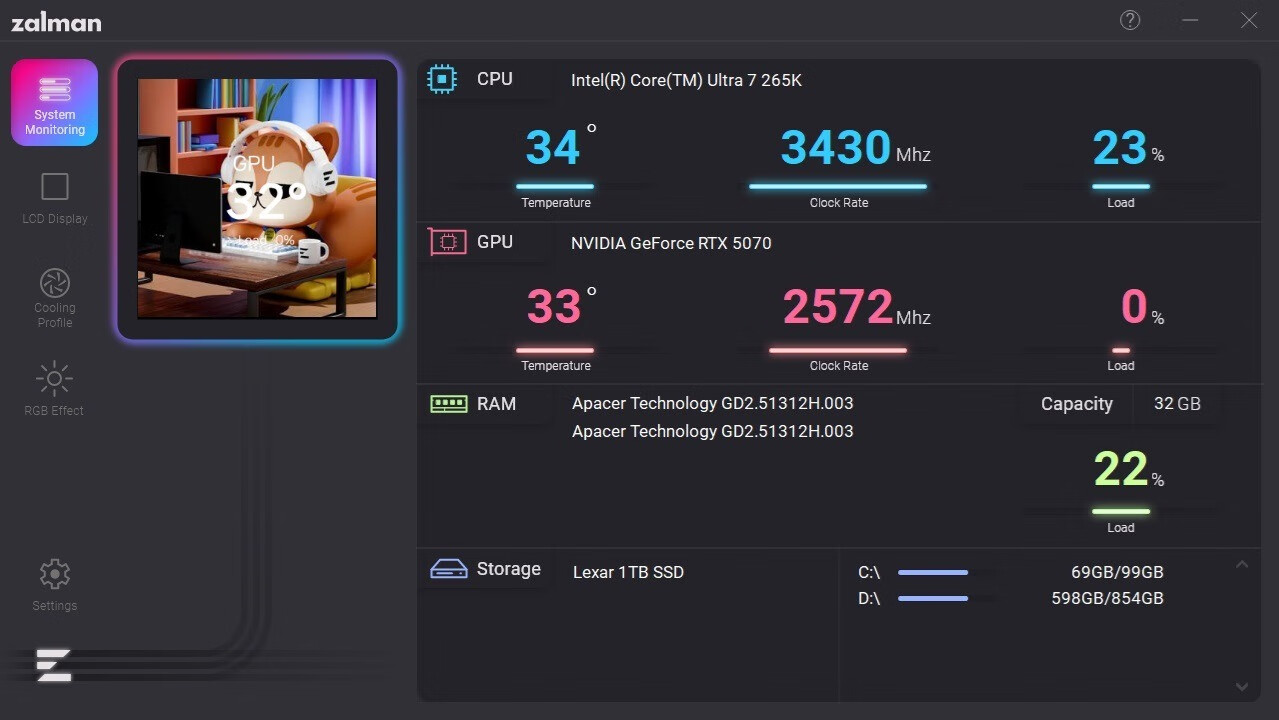Click the CPU chip icon
Screen dimensions: 1279x720
point(442,79)
